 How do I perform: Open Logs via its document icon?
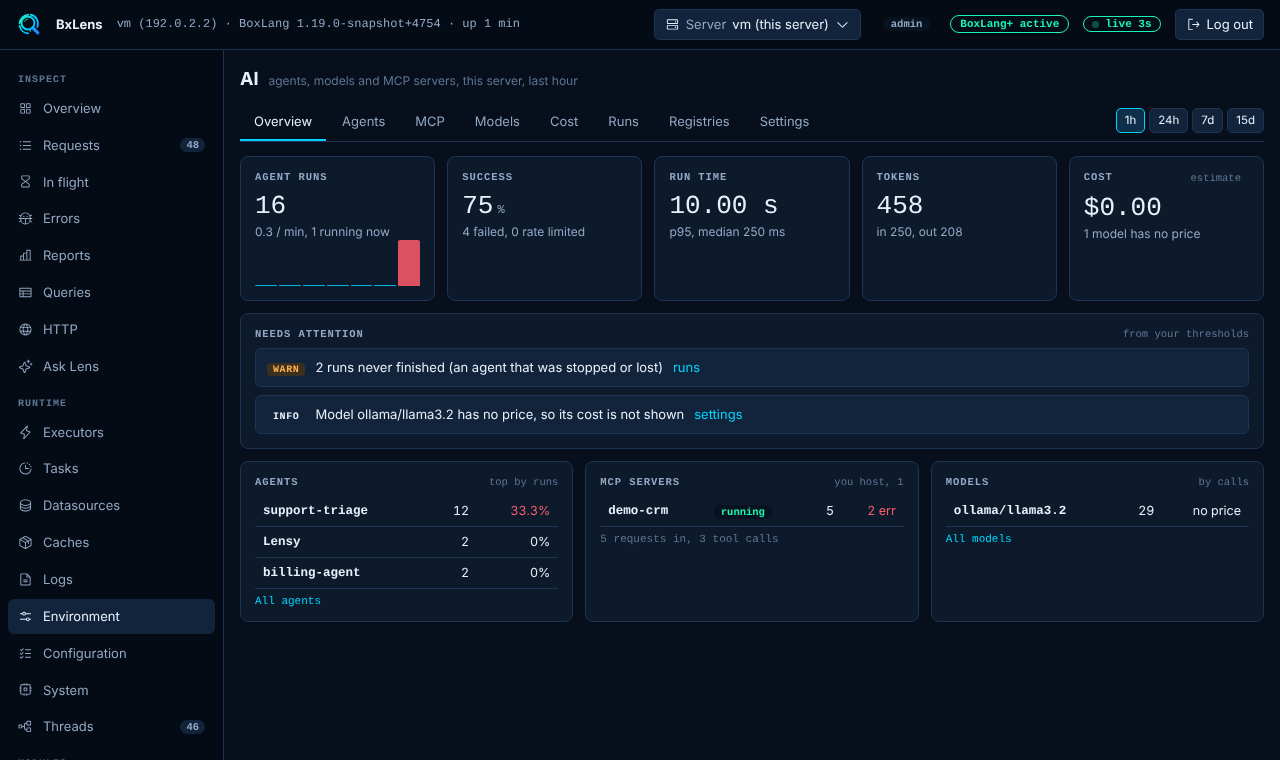[25, 579]
